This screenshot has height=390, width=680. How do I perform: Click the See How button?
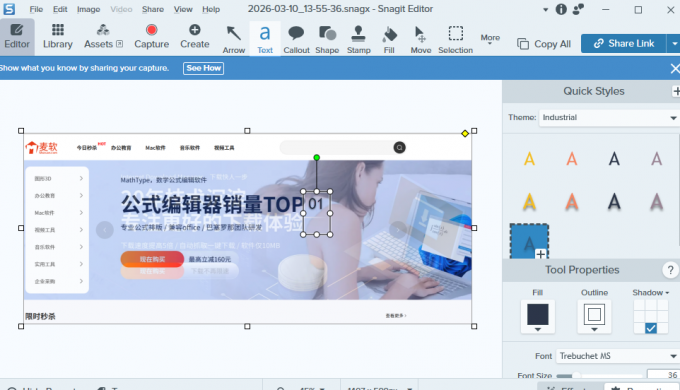tap(203, 68)
